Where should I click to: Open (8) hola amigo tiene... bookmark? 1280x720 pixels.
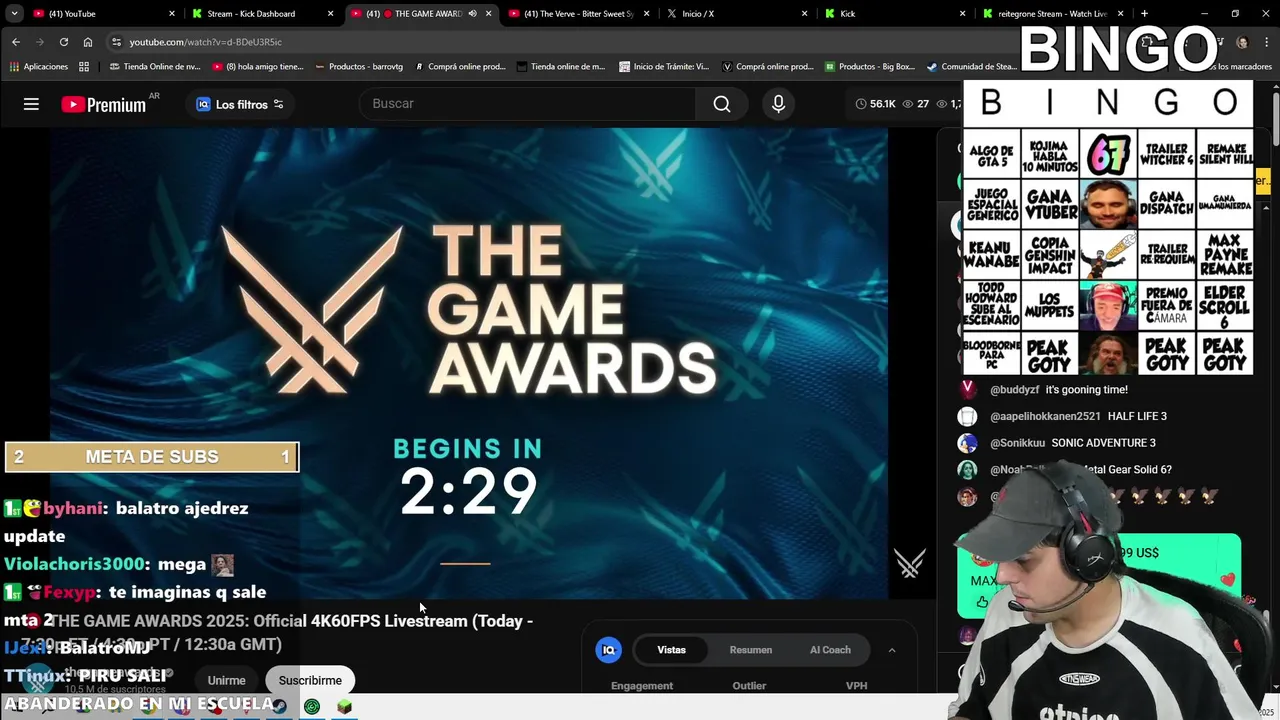point(257,67)
